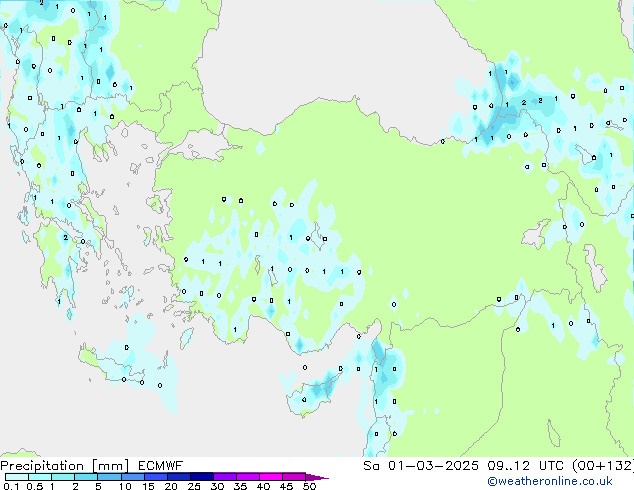Click the legend swatch between 2 and 5
The width and height of the screenshot is (634, 490).
point(86,477)
